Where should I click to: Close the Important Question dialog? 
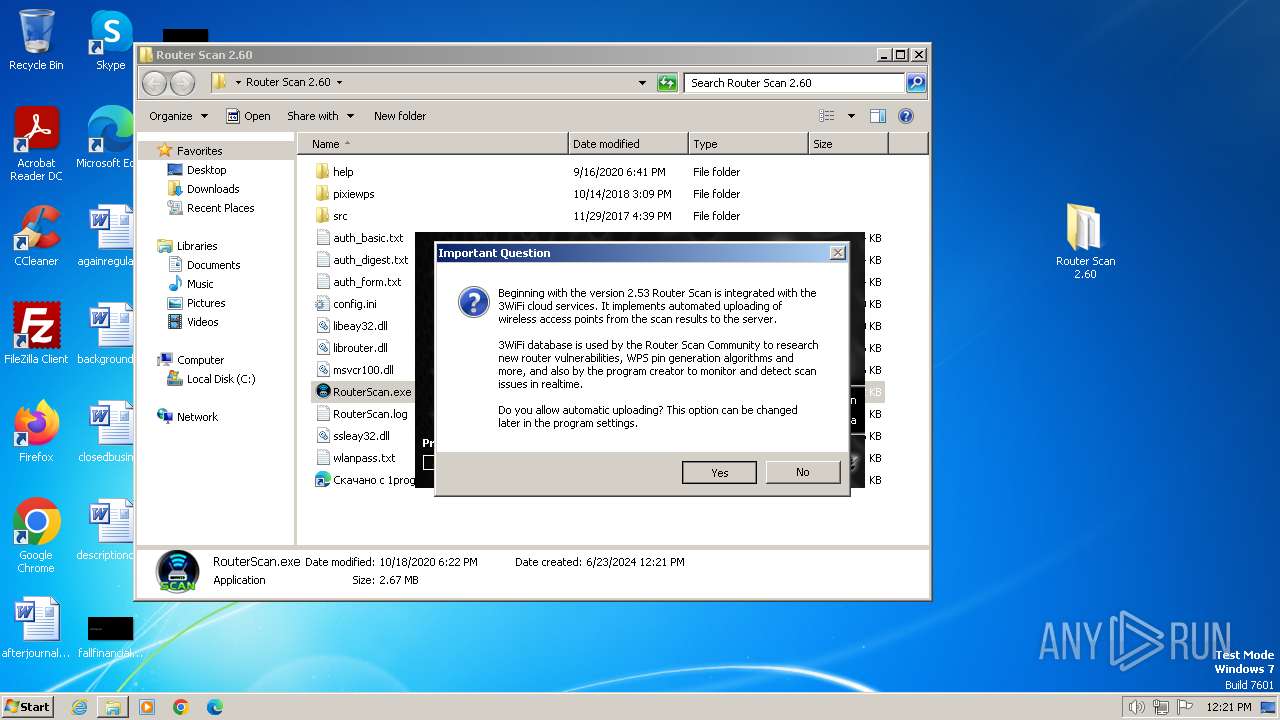pyautogui.click(x=837, y=253)
